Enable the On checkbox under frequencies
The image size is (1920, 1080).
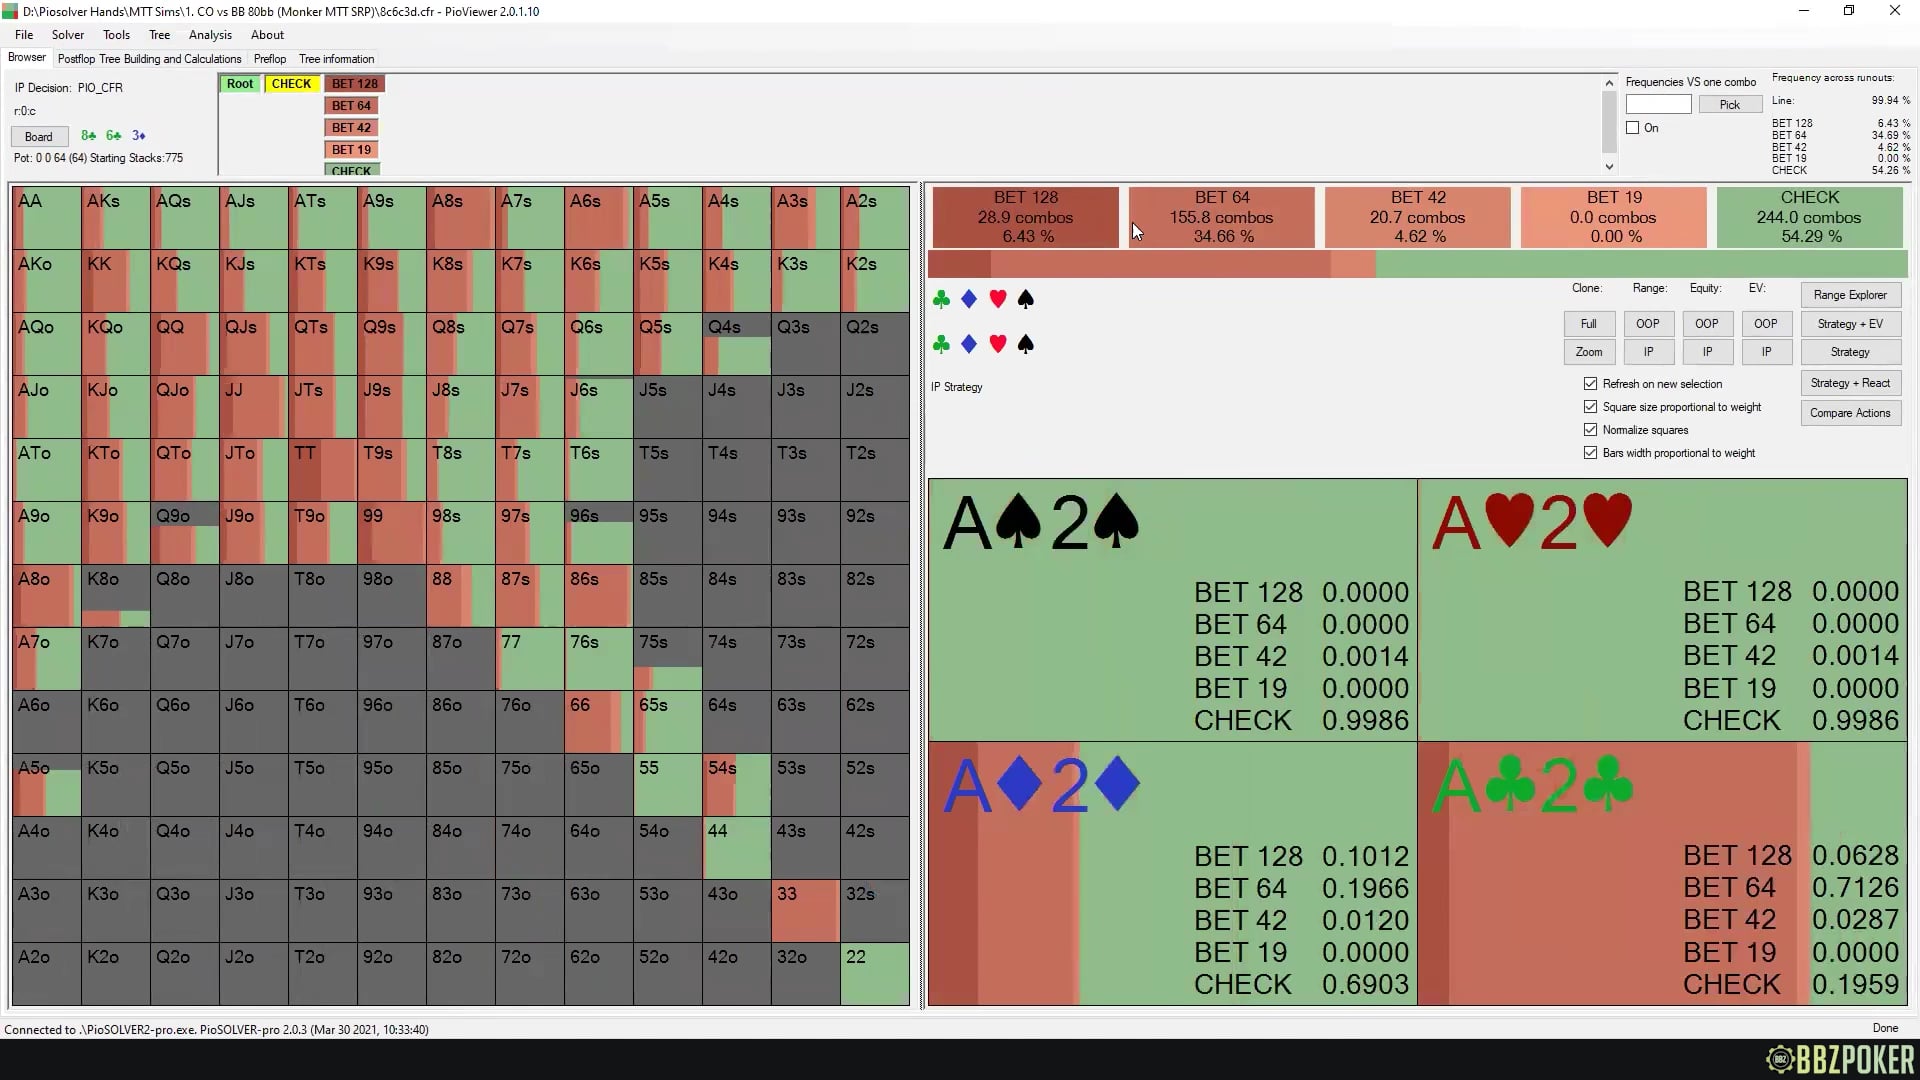pos(1632,128)
